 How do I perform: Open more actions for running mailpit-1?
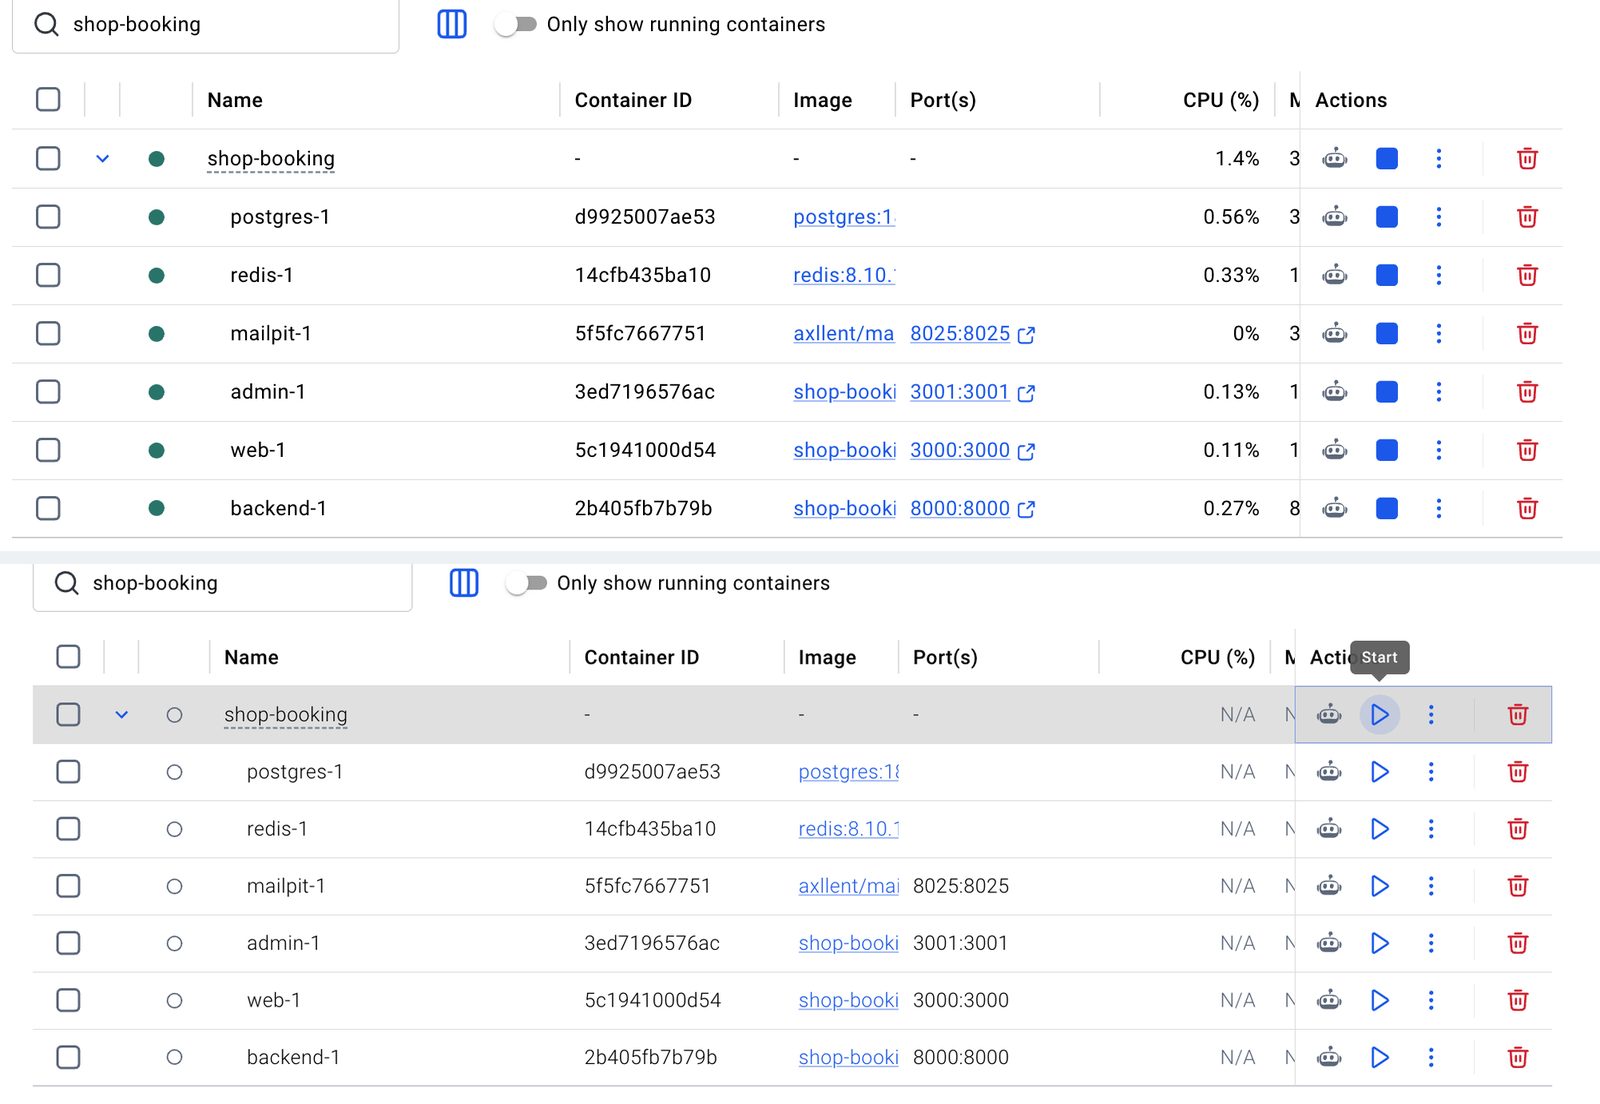pos(1439,333)
